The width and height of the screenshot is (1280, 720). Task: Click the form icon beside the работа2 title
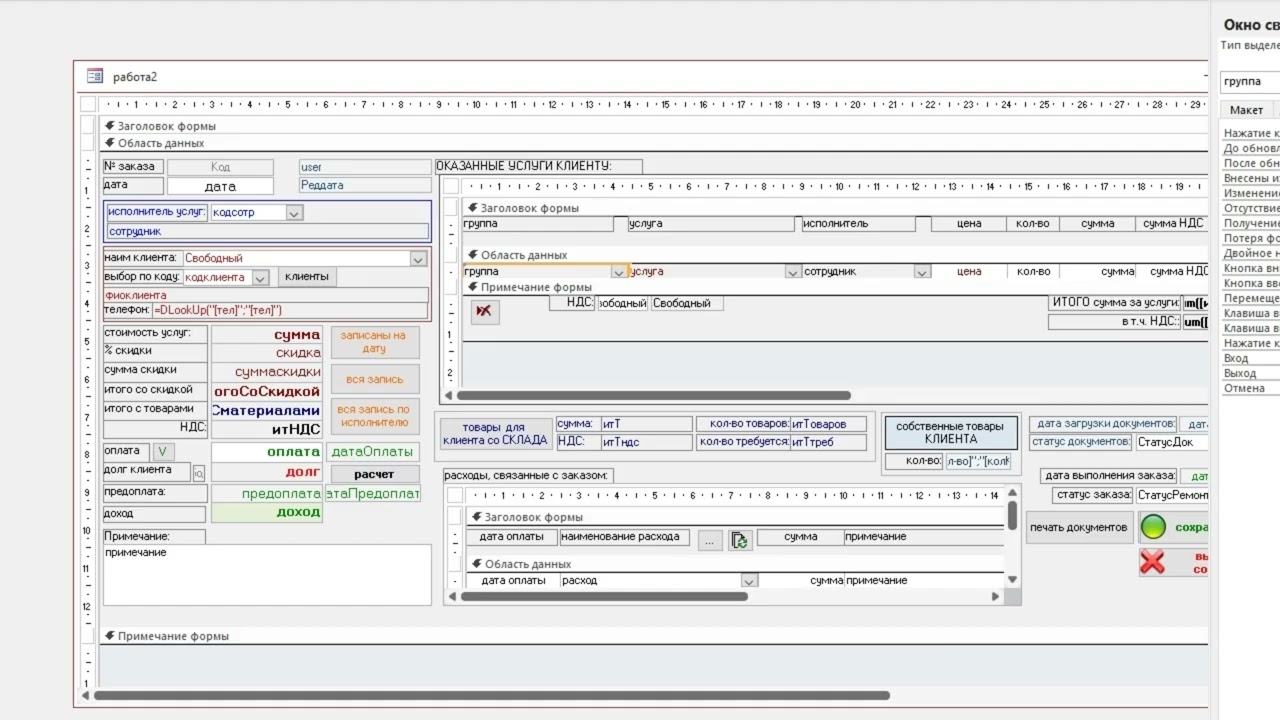[95, 76]
